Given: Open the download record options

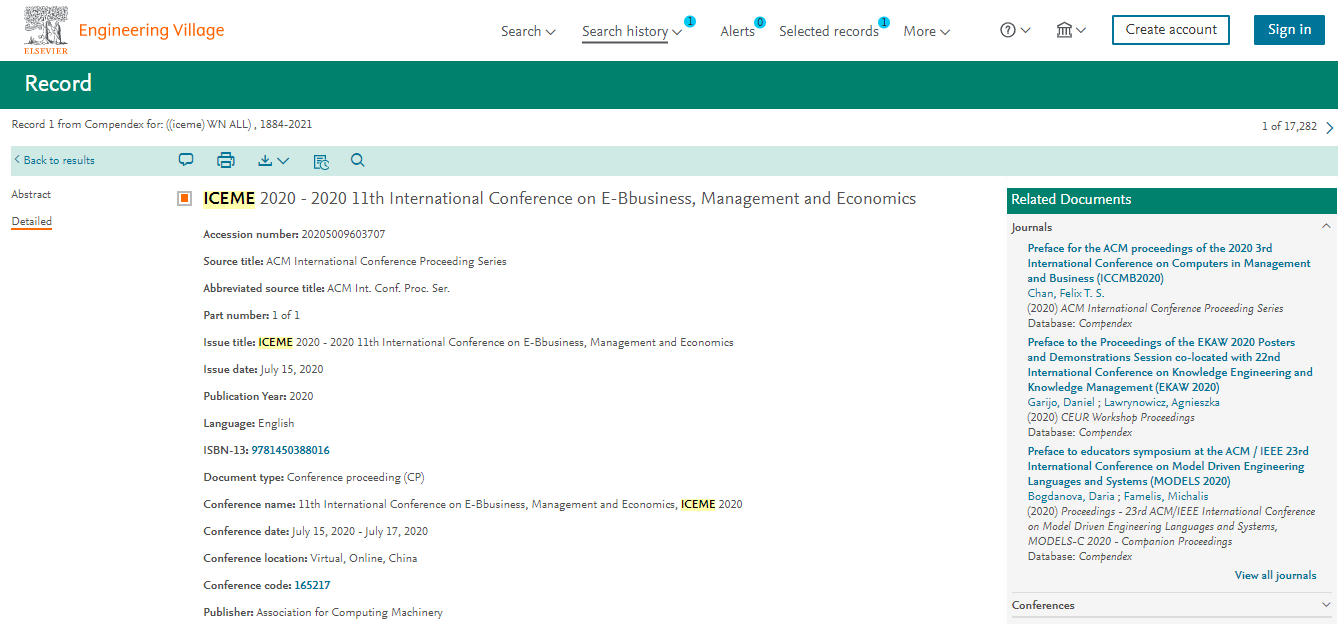Looking at the screenshot, I should click(x=273, y=160).
